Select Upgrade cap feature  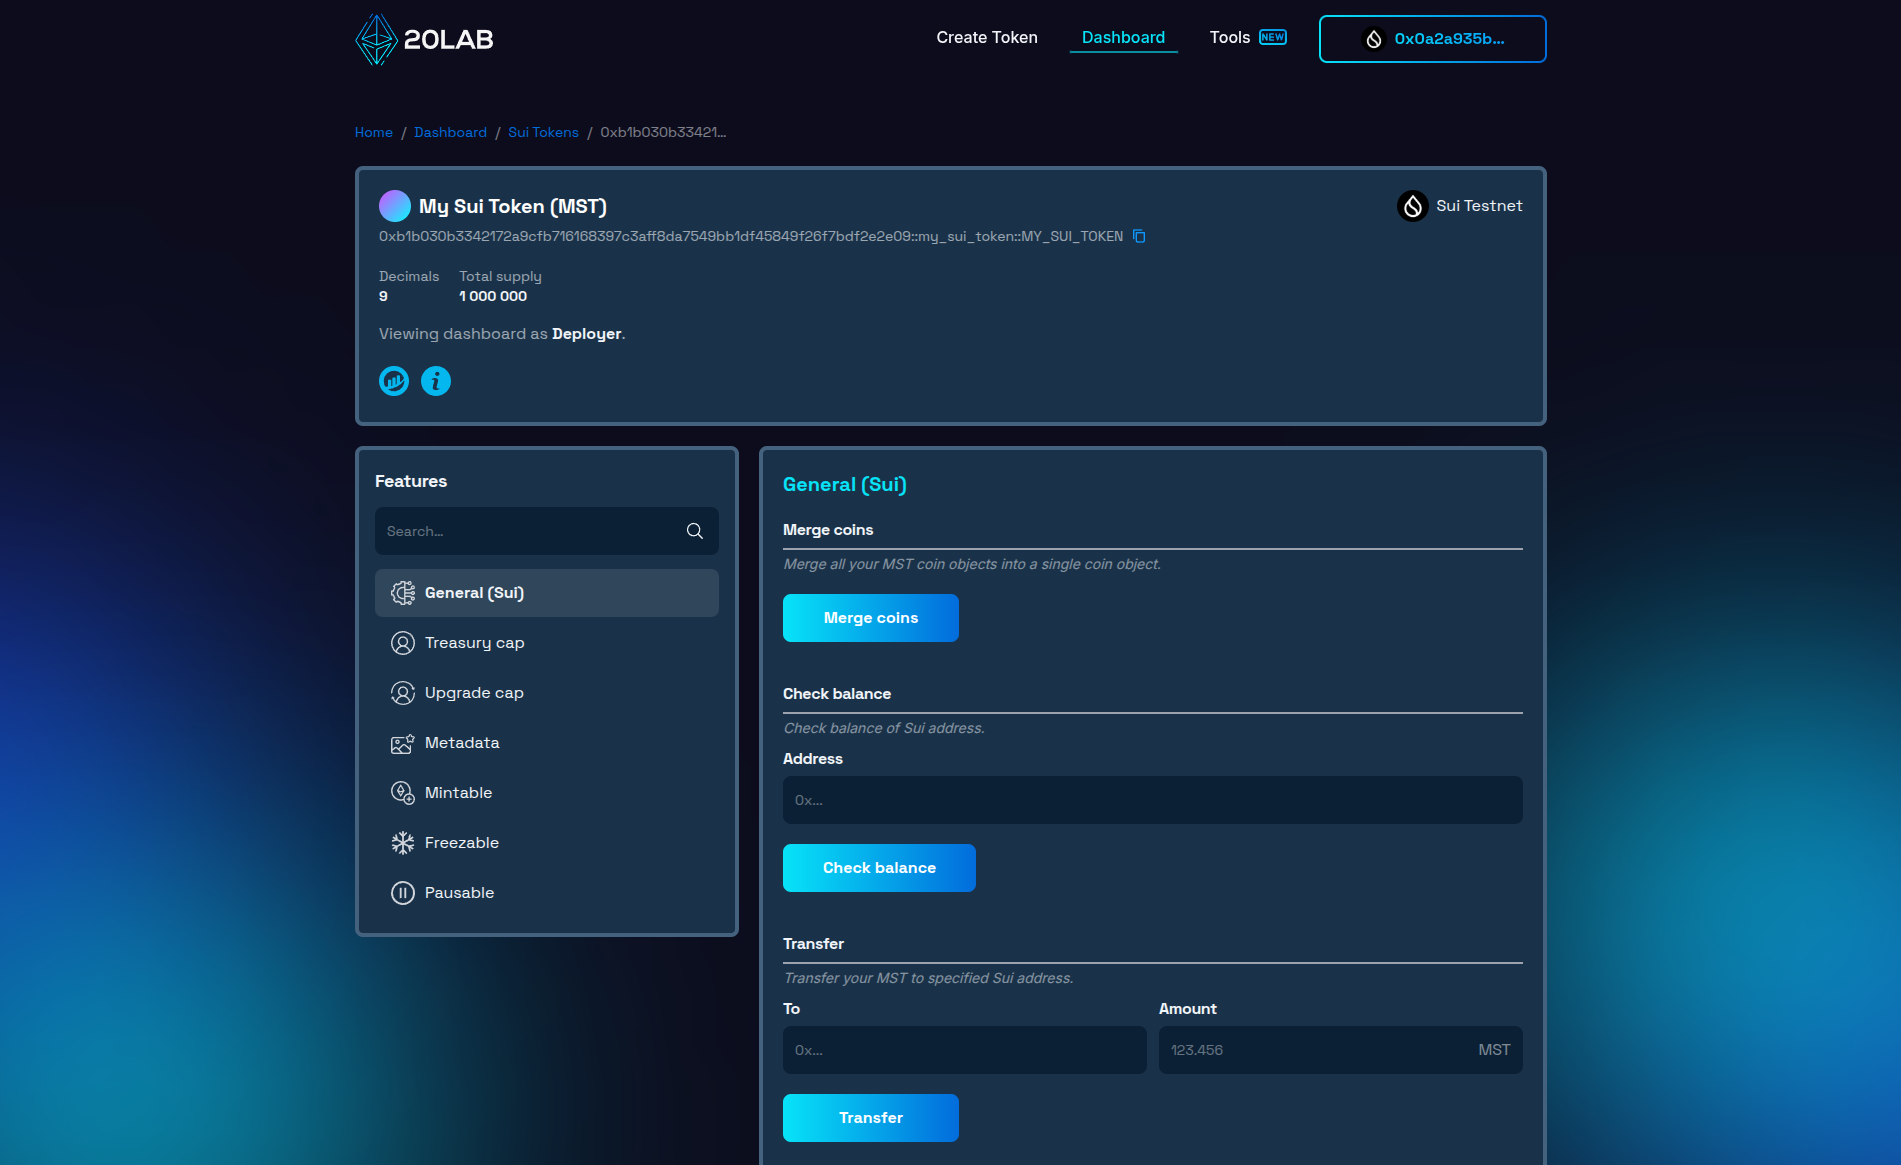pos(547,693)
